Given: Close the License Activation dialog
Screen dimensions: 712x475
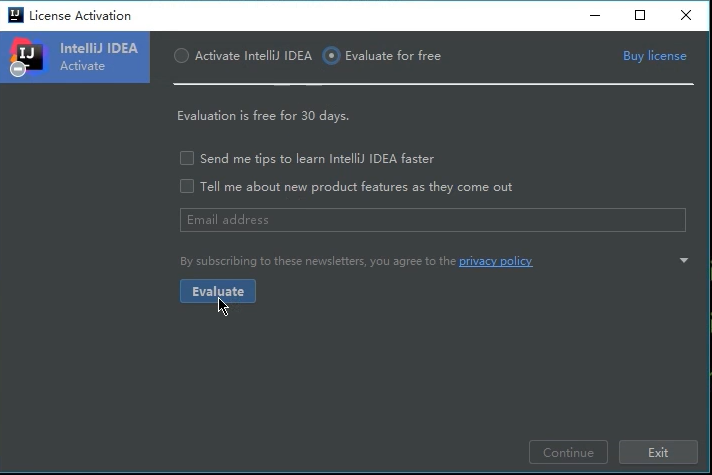Looking at the screenshot, I should [686, 15].
